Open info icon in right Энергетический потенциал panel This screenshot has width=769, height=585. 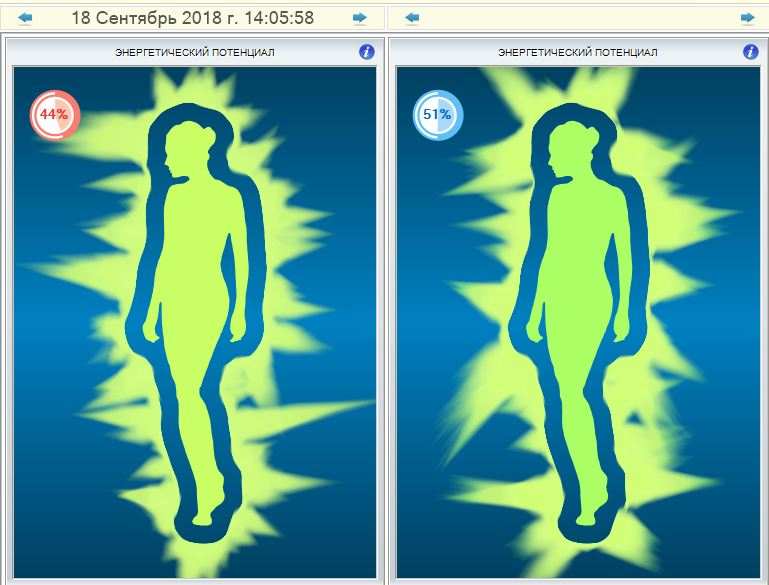click(x=750, y=51)
